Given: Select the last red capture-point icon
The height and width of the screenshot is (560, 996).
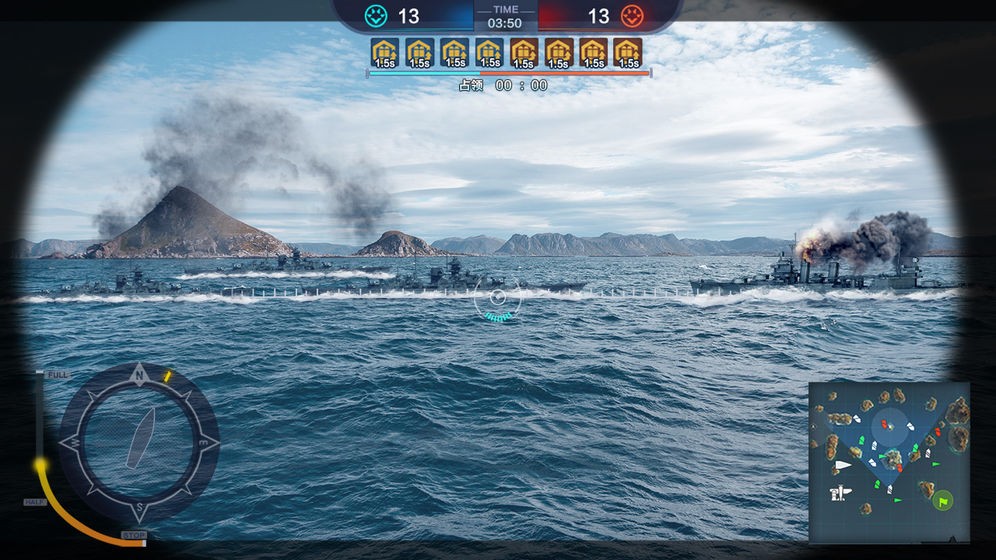Looking at the screenshot, I should (x=627, y=53).
